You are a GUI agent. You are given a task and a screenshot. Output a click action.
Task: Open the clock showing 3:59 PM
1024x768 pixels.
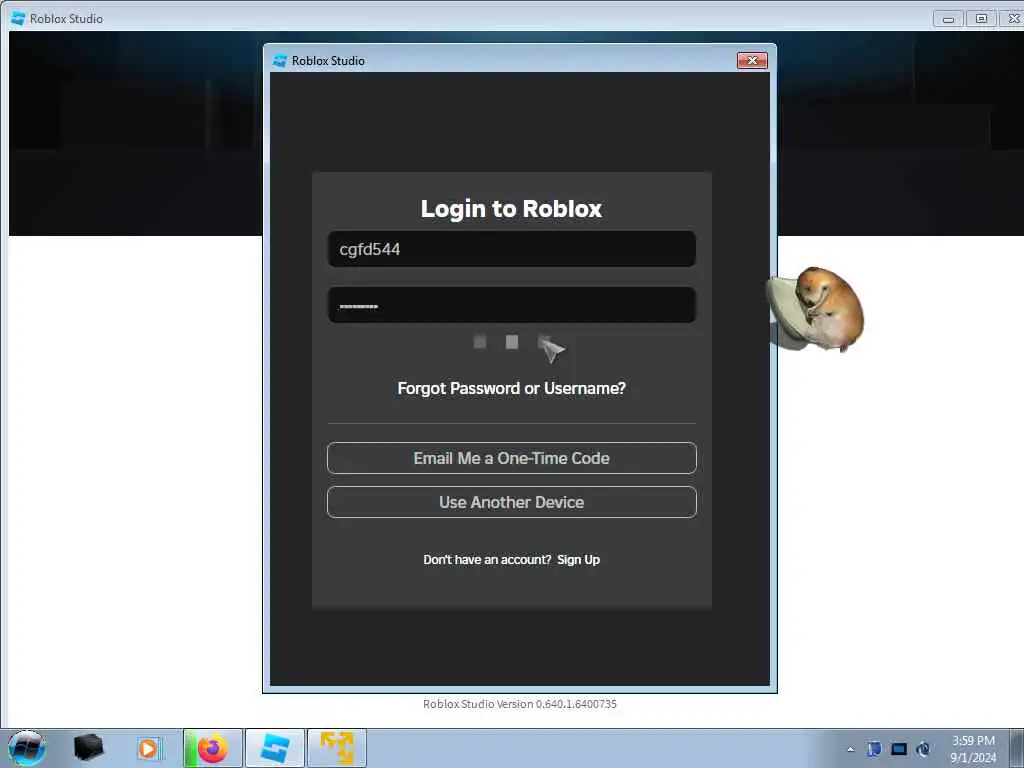[973, 749]
